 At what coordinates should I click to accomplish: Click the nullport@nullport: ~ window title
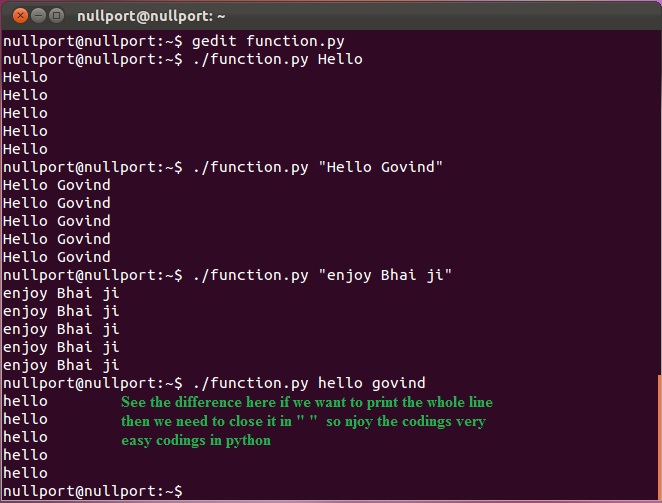pyautogui.click(x=151, y=16)
